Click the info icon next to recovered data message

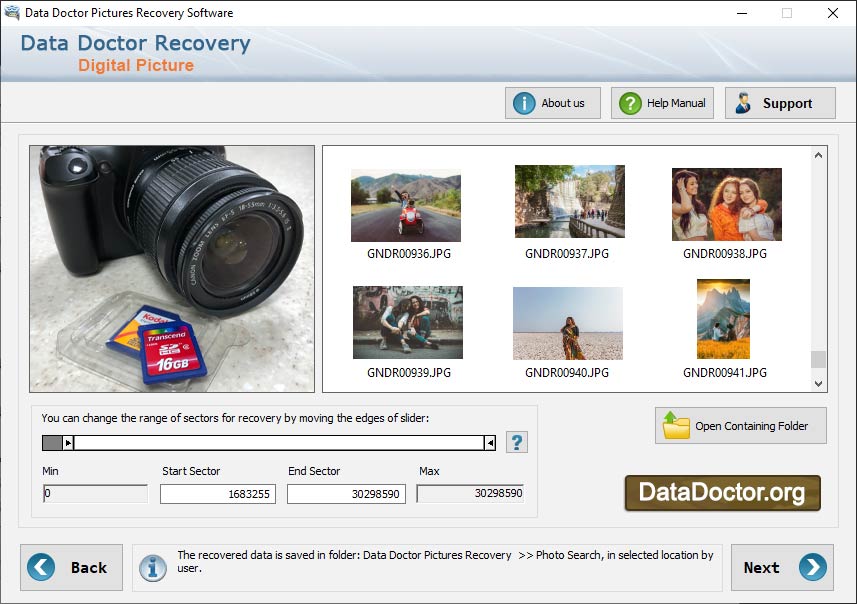pyautogui.click(x=152, y=567)
